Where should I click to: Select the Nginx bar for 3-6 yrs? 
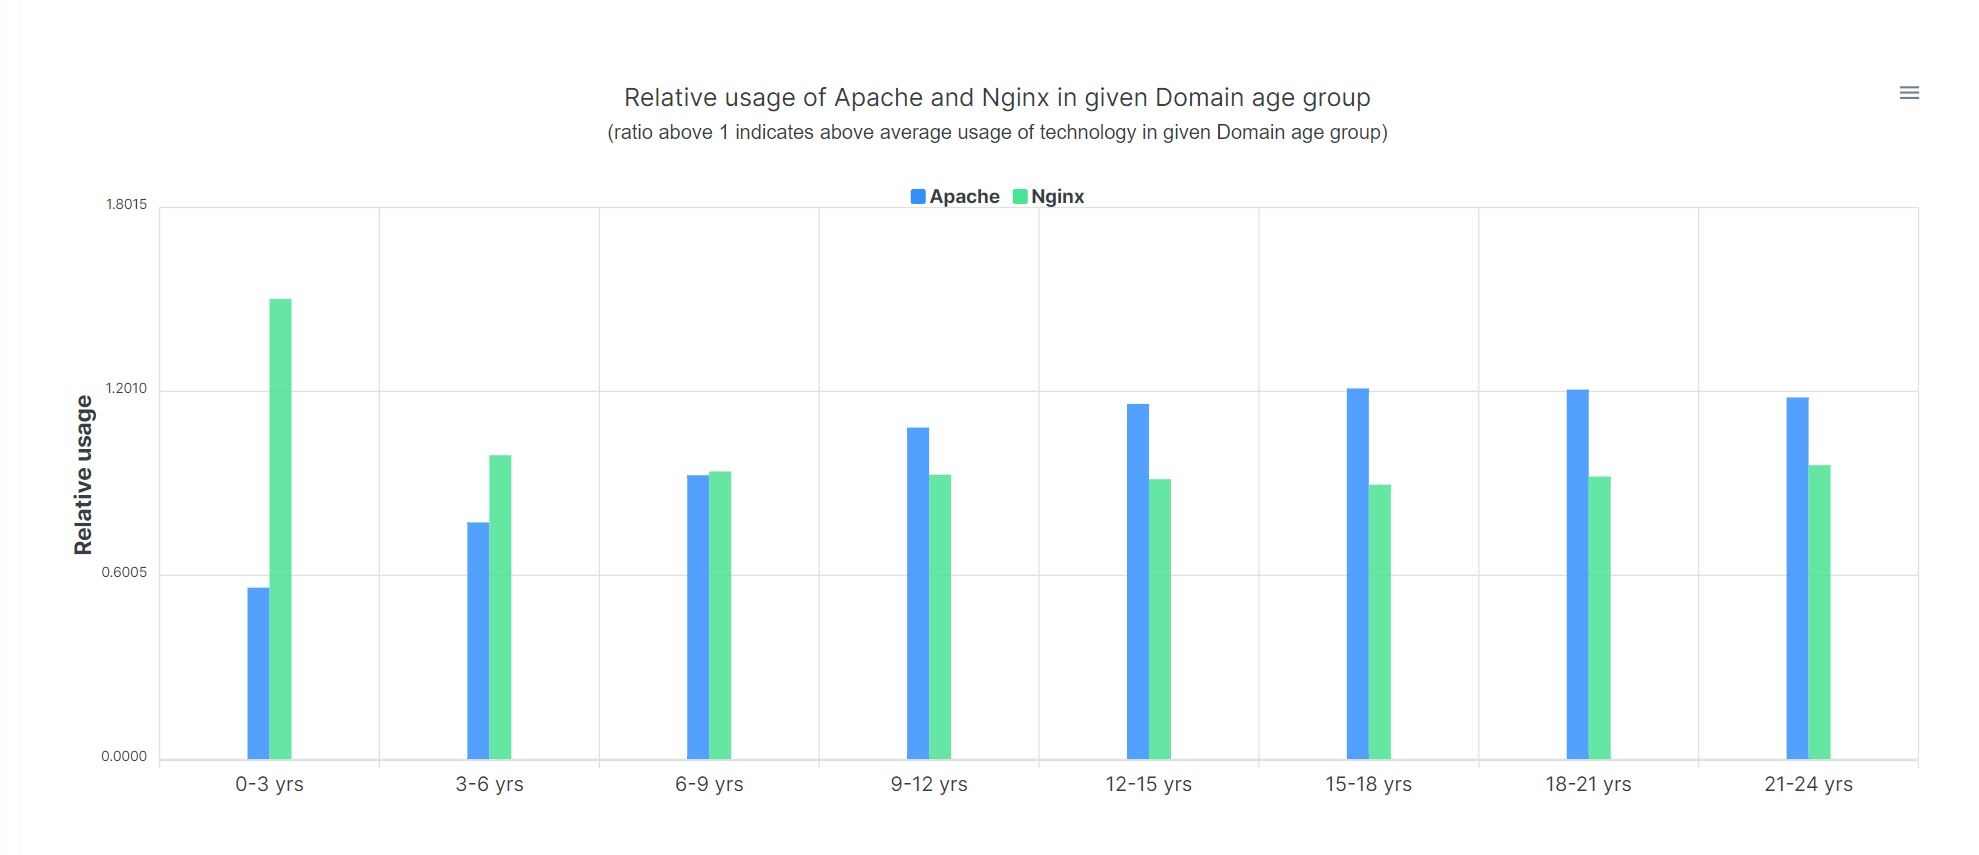click(500, 607)
